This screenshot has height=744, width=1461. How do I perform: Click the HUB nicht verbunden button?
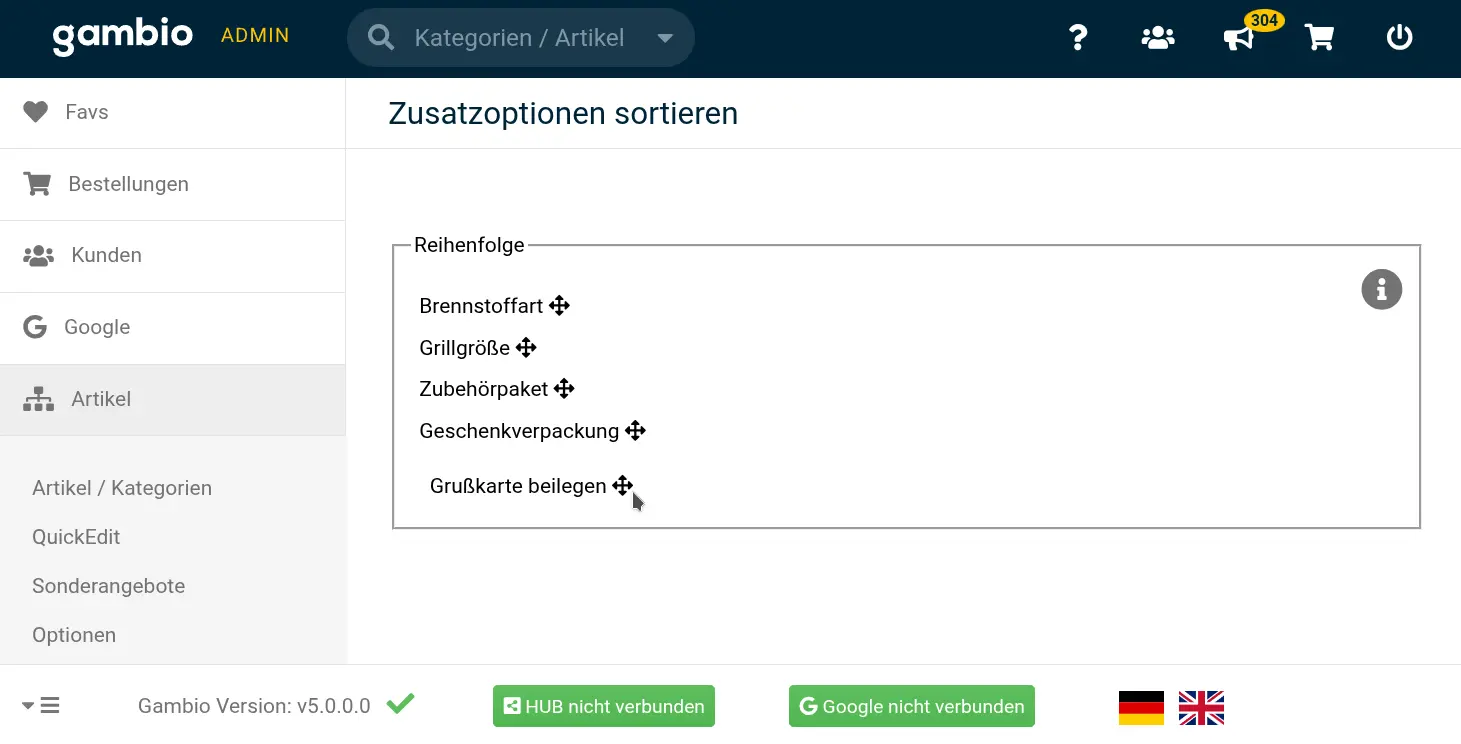[603, 706]
